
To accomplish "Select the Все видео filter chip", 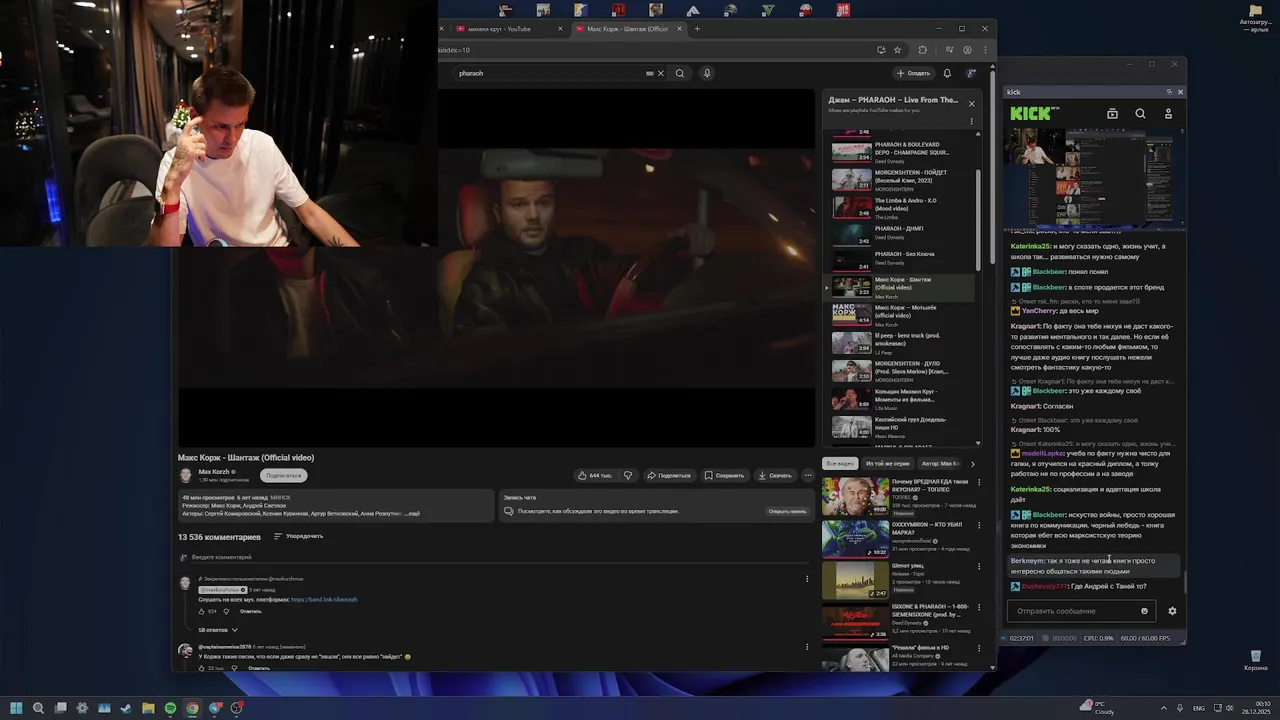I will tap(840, 463).
